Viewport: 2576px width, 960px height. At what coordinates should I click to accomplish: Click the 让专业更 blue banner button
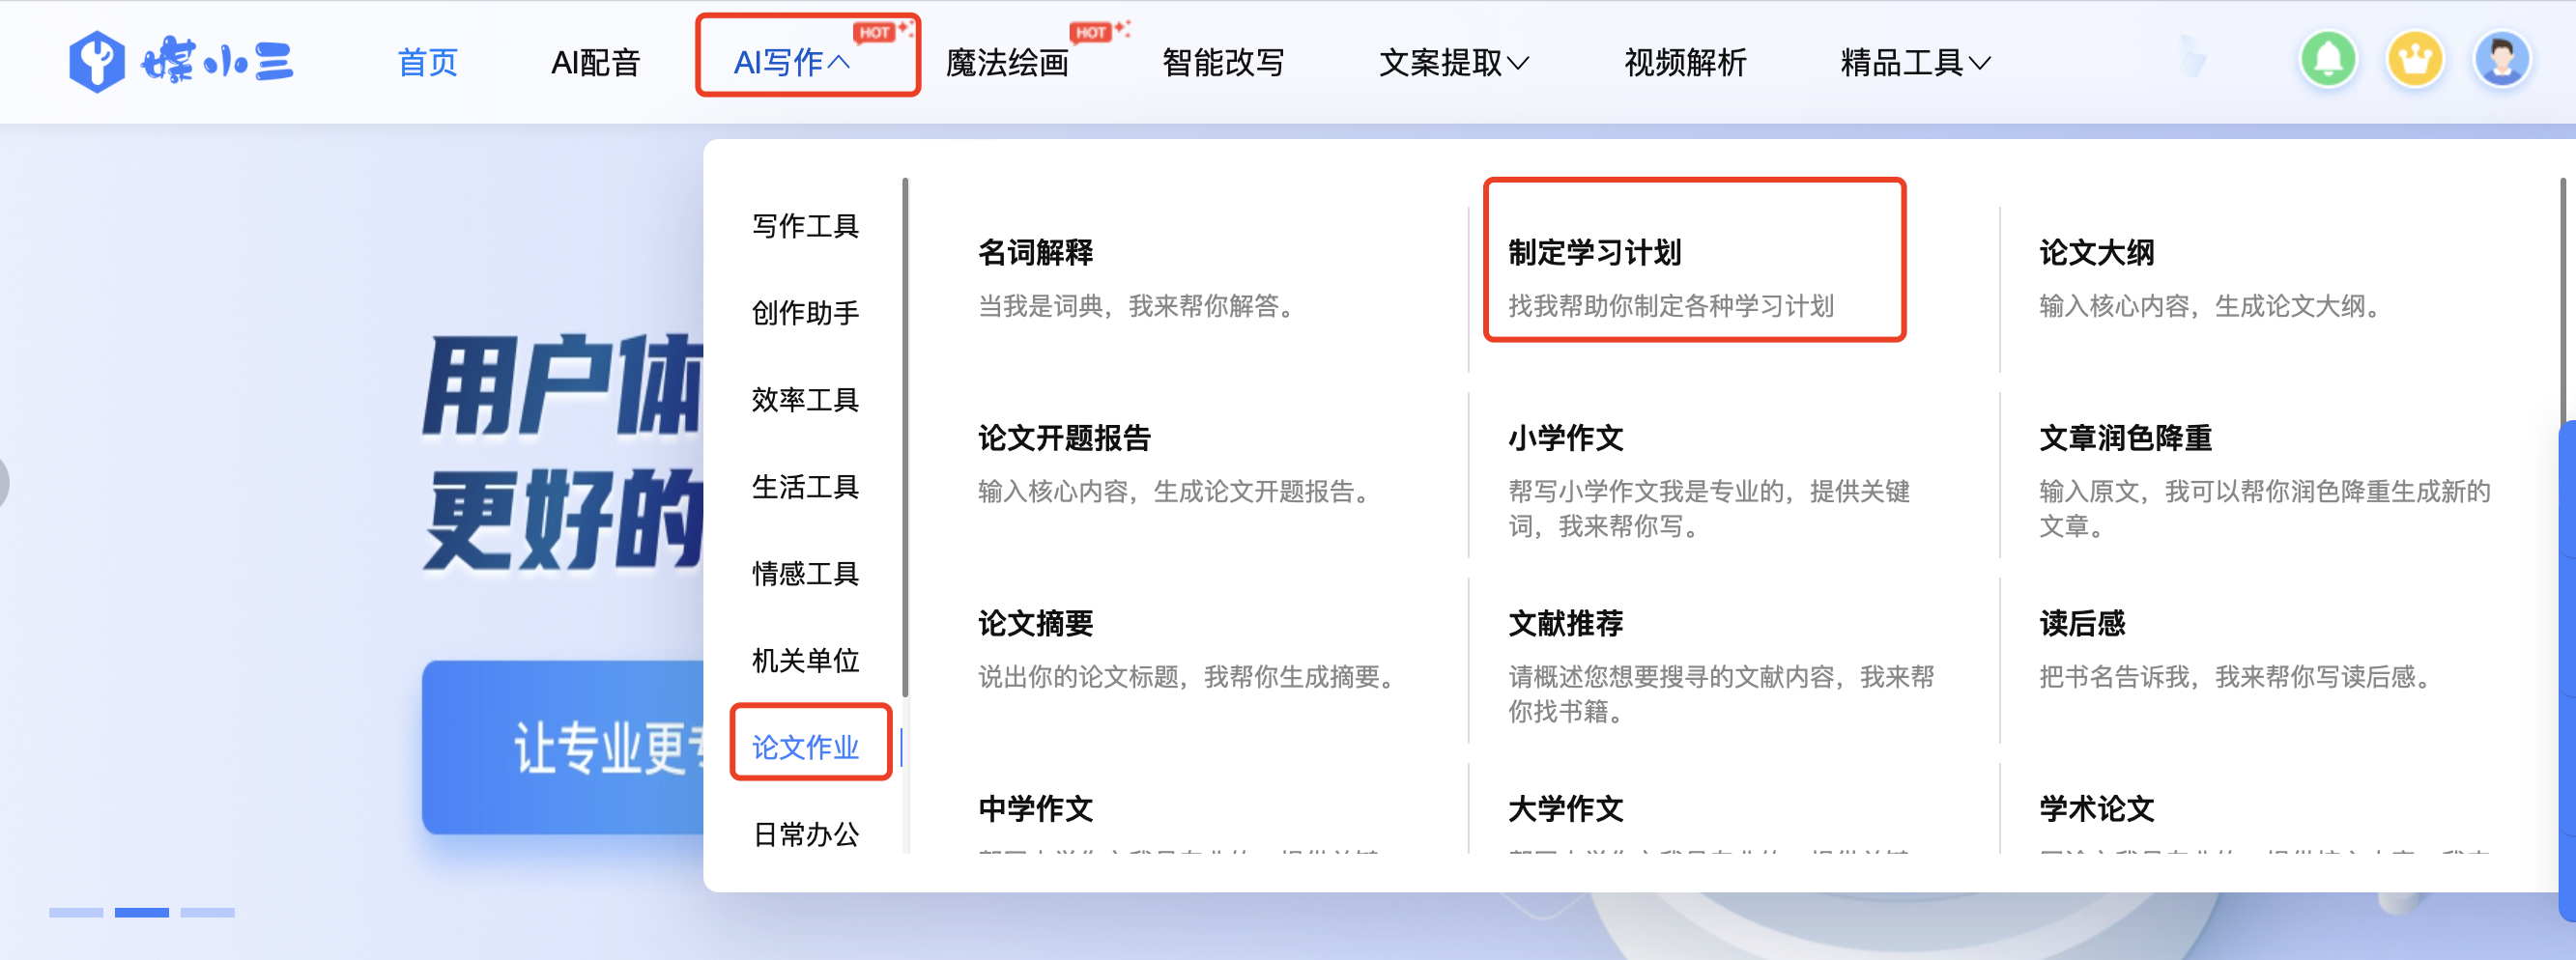click(563, 747)
